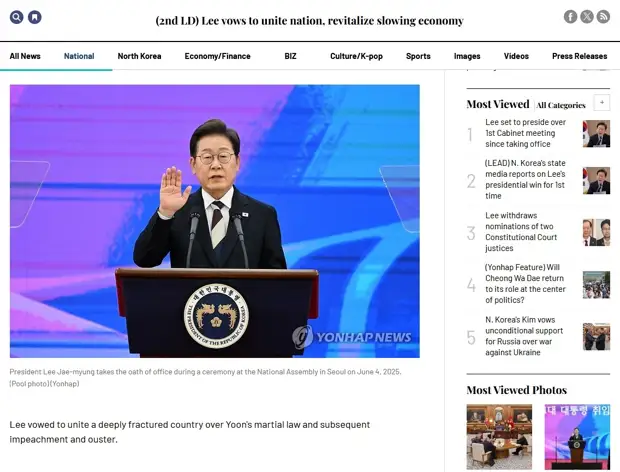This screenshot has height=472, width=620.
Task: Open the second Most Viewed Photos thumbnail
Action: [x=577, y=436]
